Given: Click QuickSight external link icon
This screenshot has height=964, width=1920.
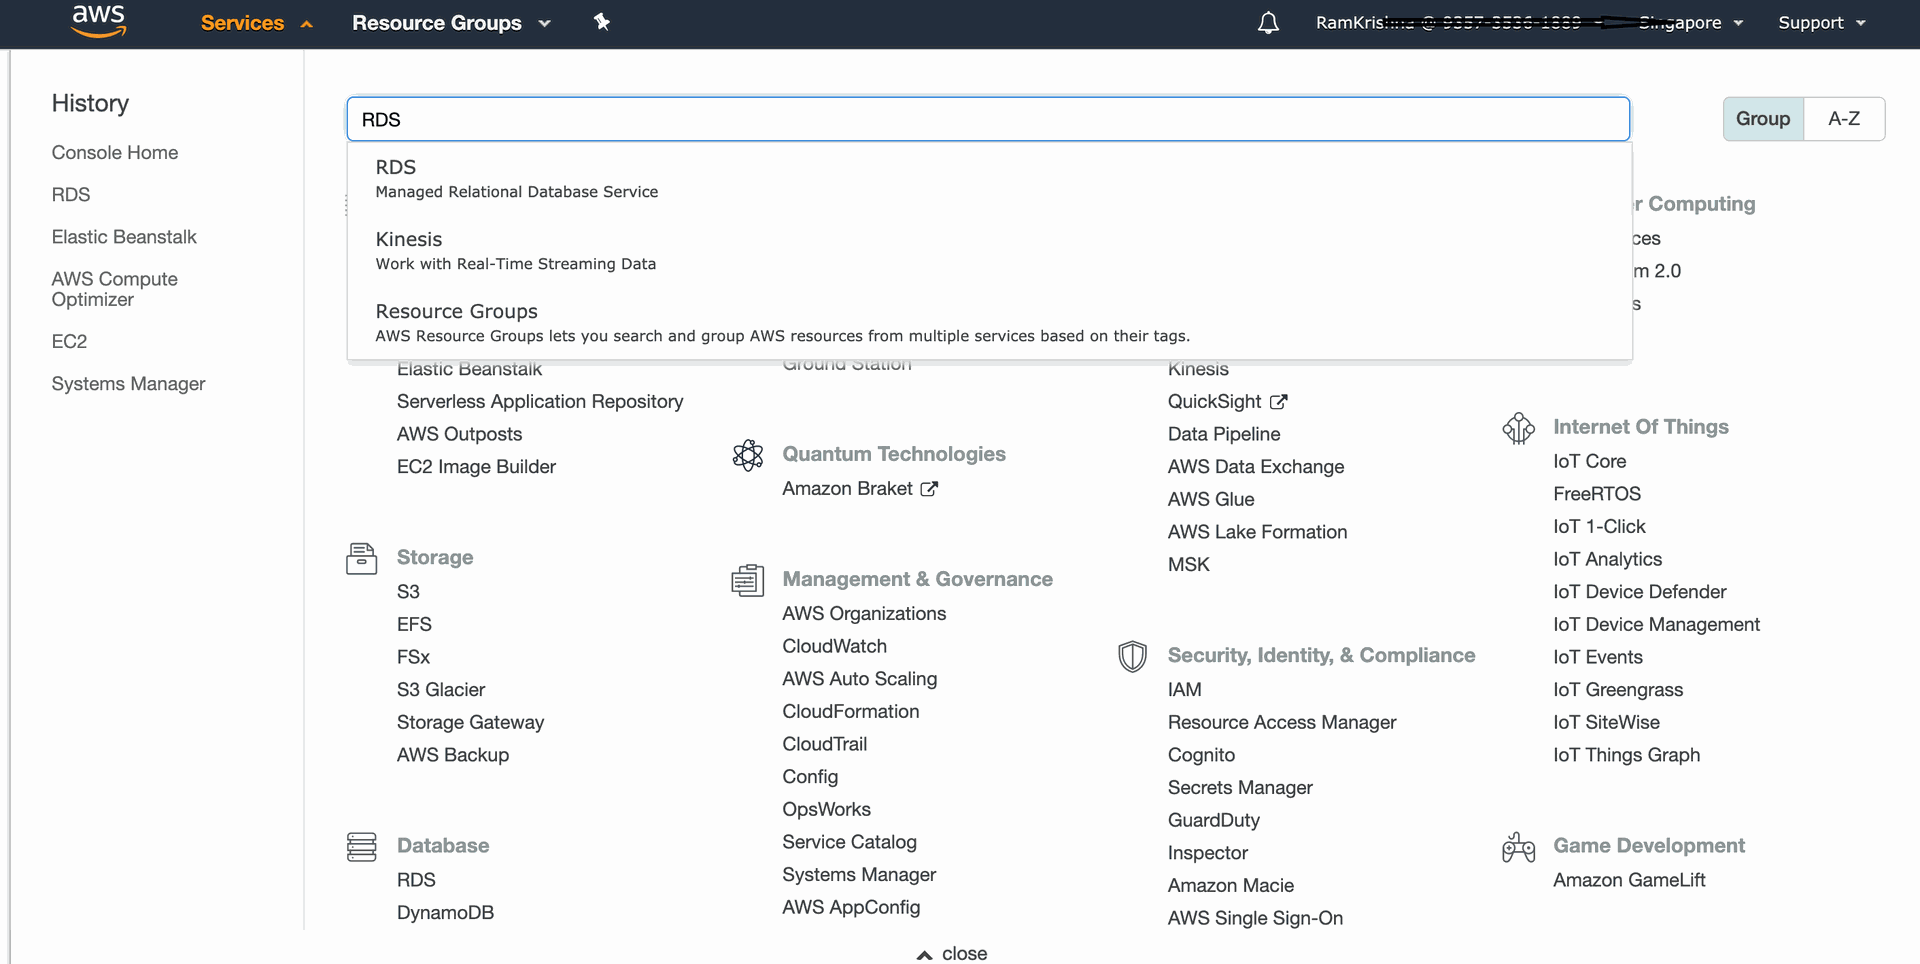Looking at the screenshot, I should pos(1278,401).
